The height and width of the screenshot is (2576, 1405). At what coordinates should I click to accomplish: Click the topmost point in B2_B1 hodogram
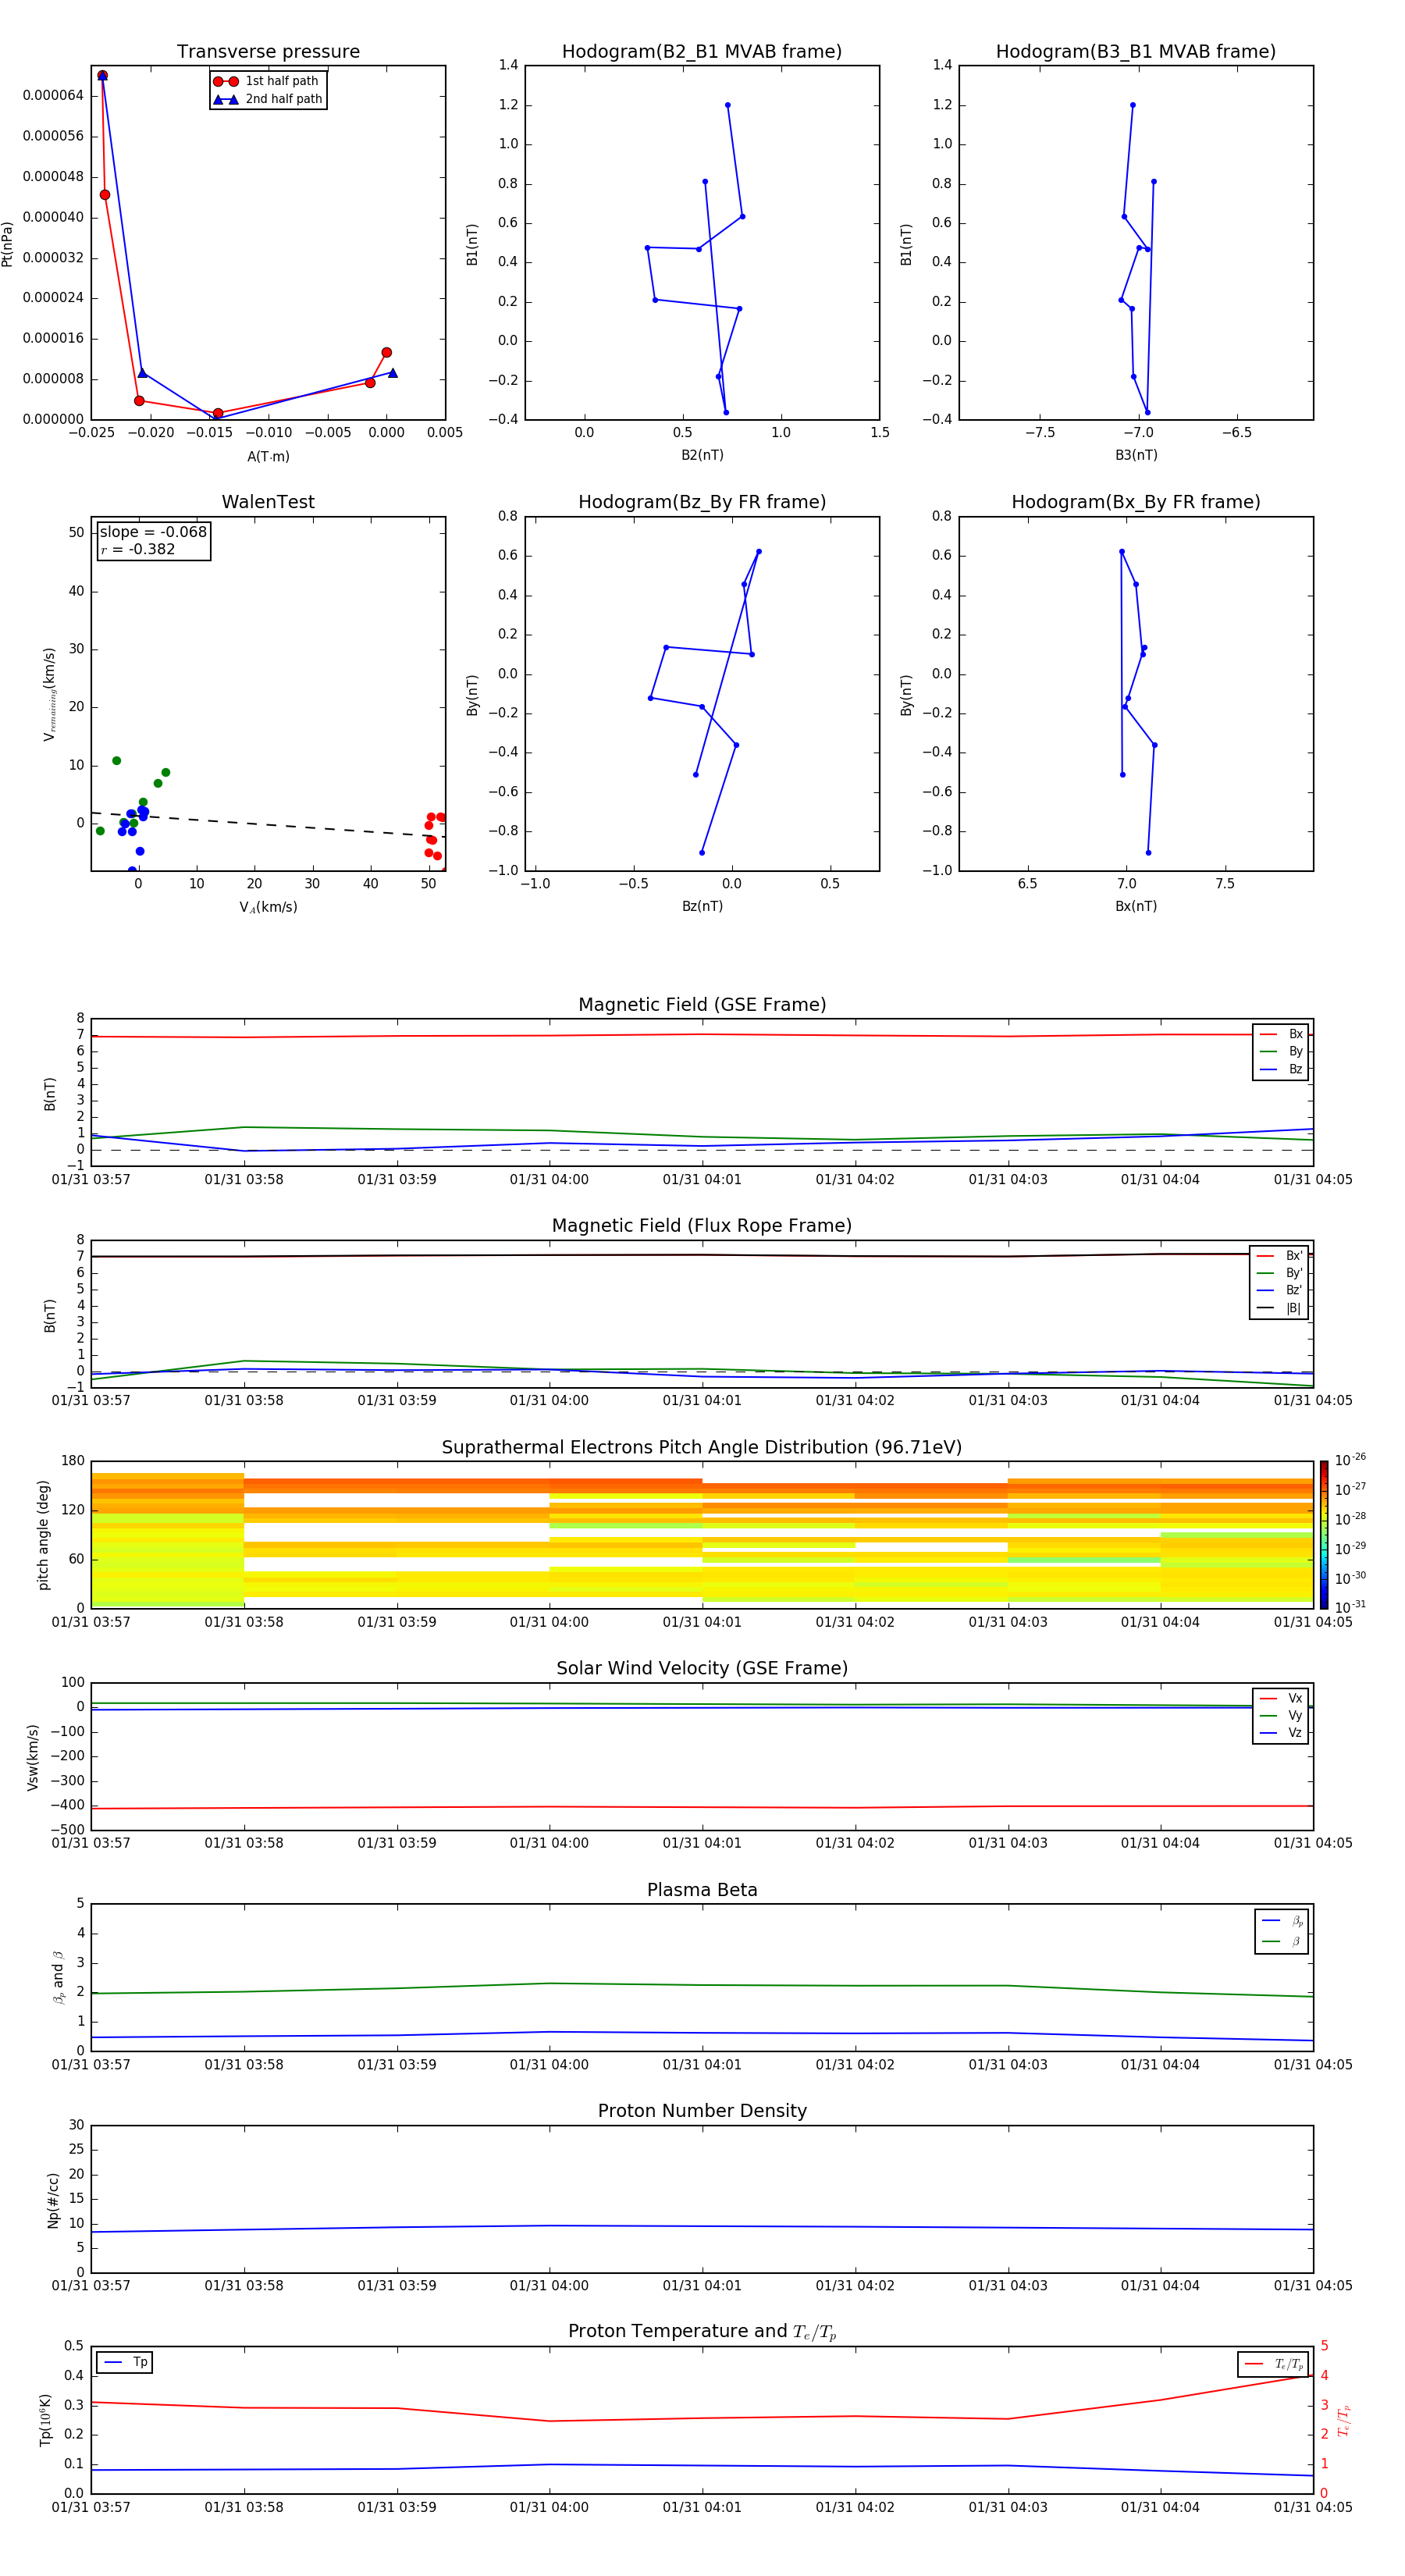point(727,105)
